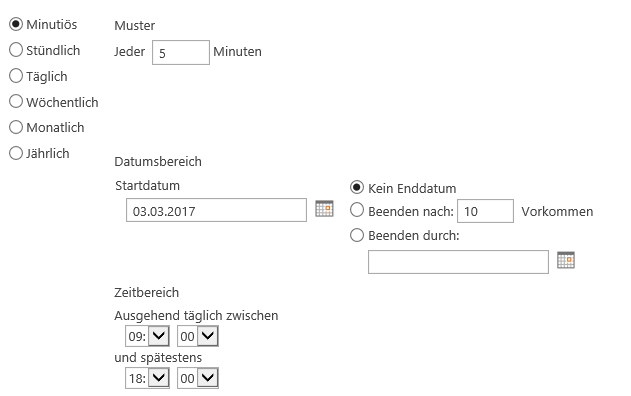This screenshot has height=396, width=631.
Task: Select the Wöchentlich radio button
Action: pyautogui.click(x=16, y=101)
